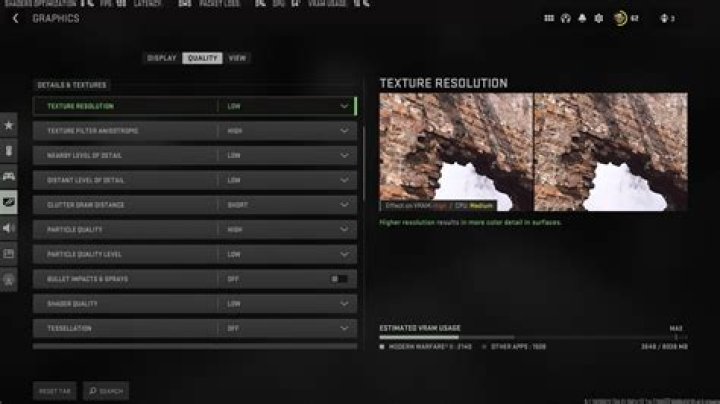Expand the Clutter Draw Distance dropdown
This screenshot has width=720, height=404.
(x=344, y=204)
